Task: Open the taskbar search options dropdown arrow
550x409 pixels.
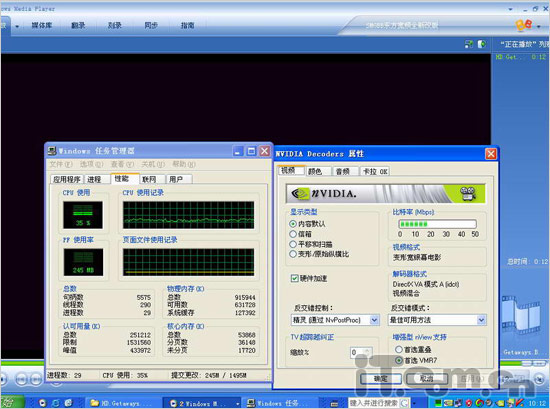Action: coord(414,403)
